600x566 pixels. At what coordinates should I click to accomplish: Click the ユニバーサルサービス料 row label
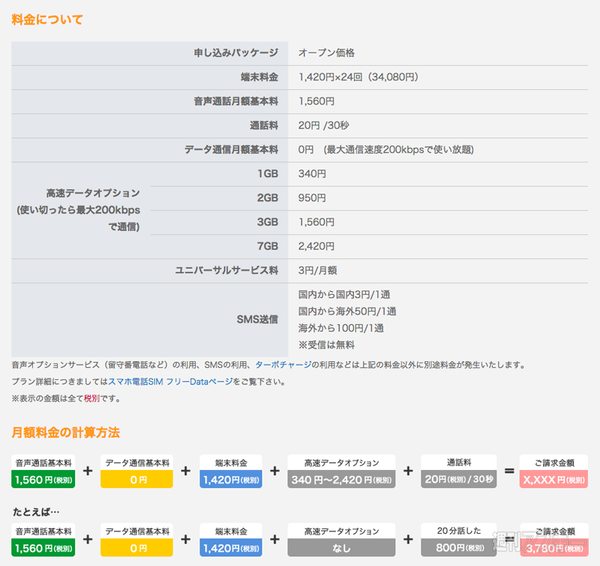[x=227, y=271]
